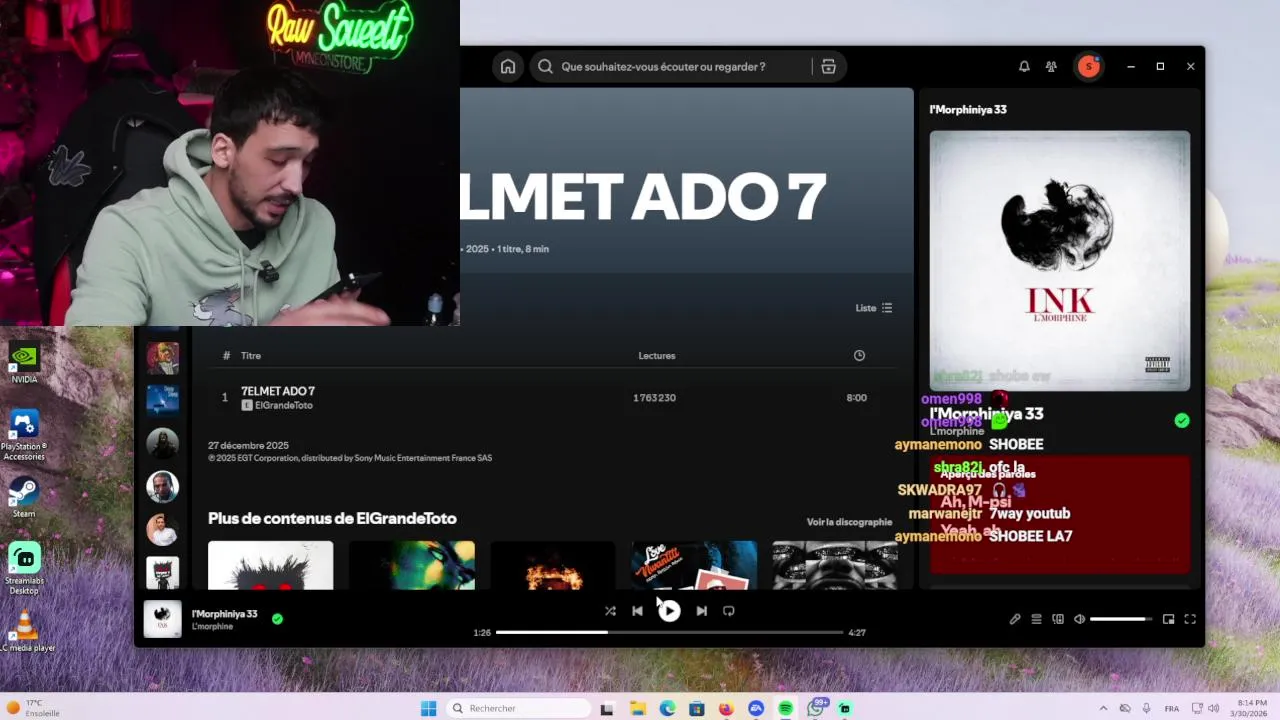Open Microsoft Store from the taskbar
This screenshot has height=720, width=1280.
(696, 708)
